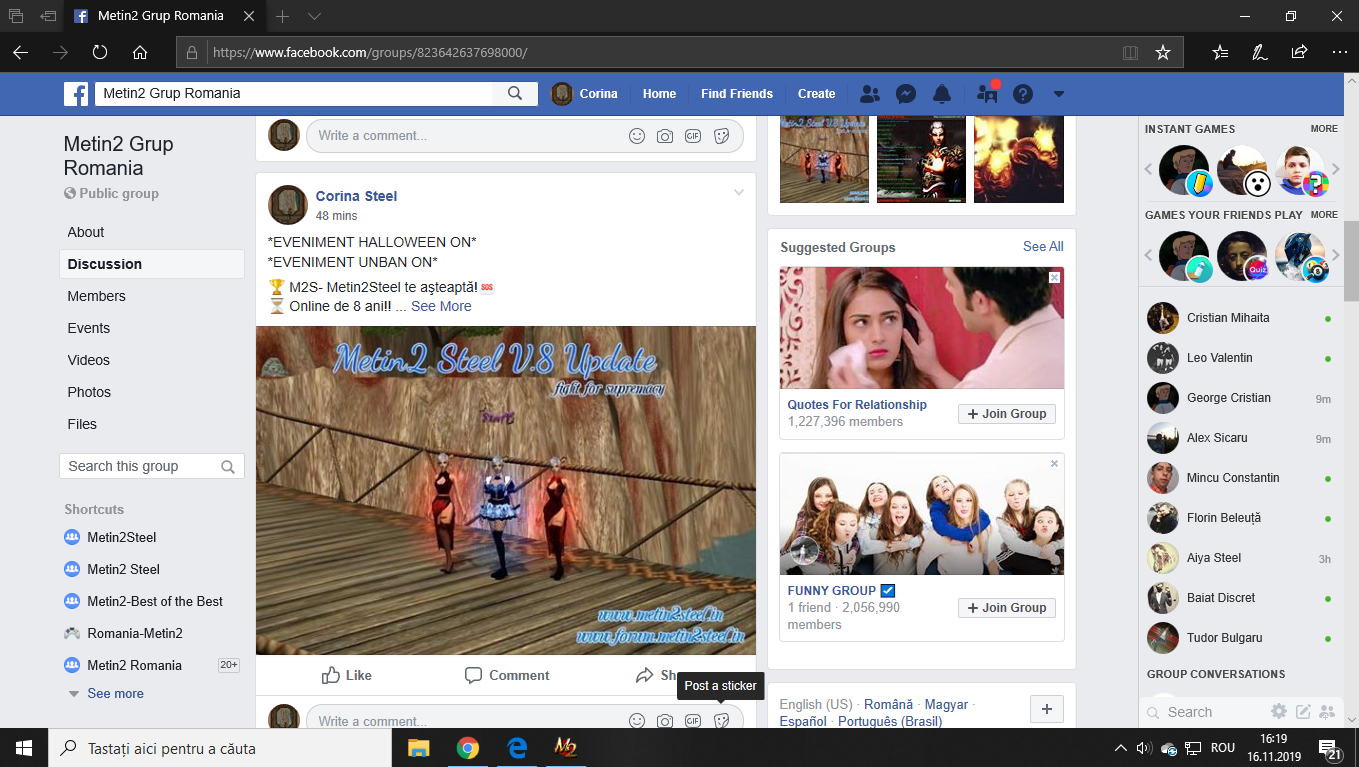Open reading view in the address bar
The width and height of the screenshot is (1359, 767).
tap(1130, 52)
